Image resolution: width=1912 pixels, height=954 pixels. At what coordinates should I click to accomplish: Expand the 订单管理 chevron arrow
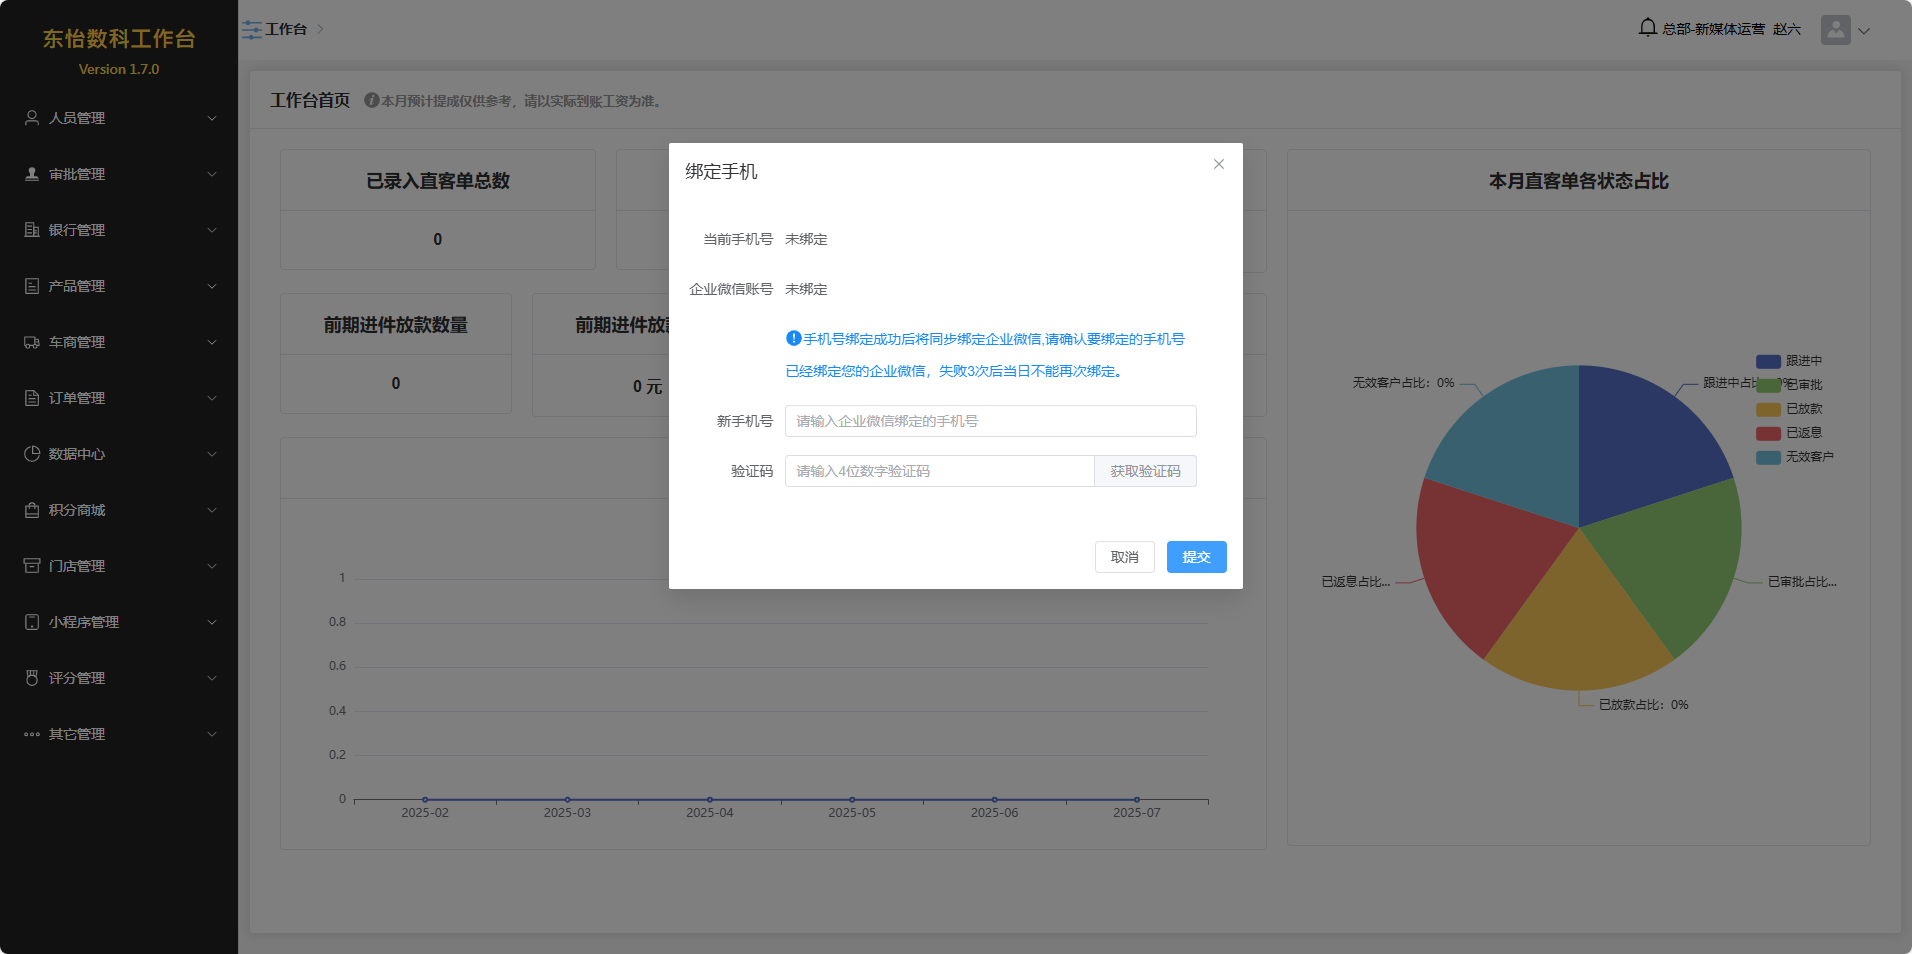click(212, 398)
